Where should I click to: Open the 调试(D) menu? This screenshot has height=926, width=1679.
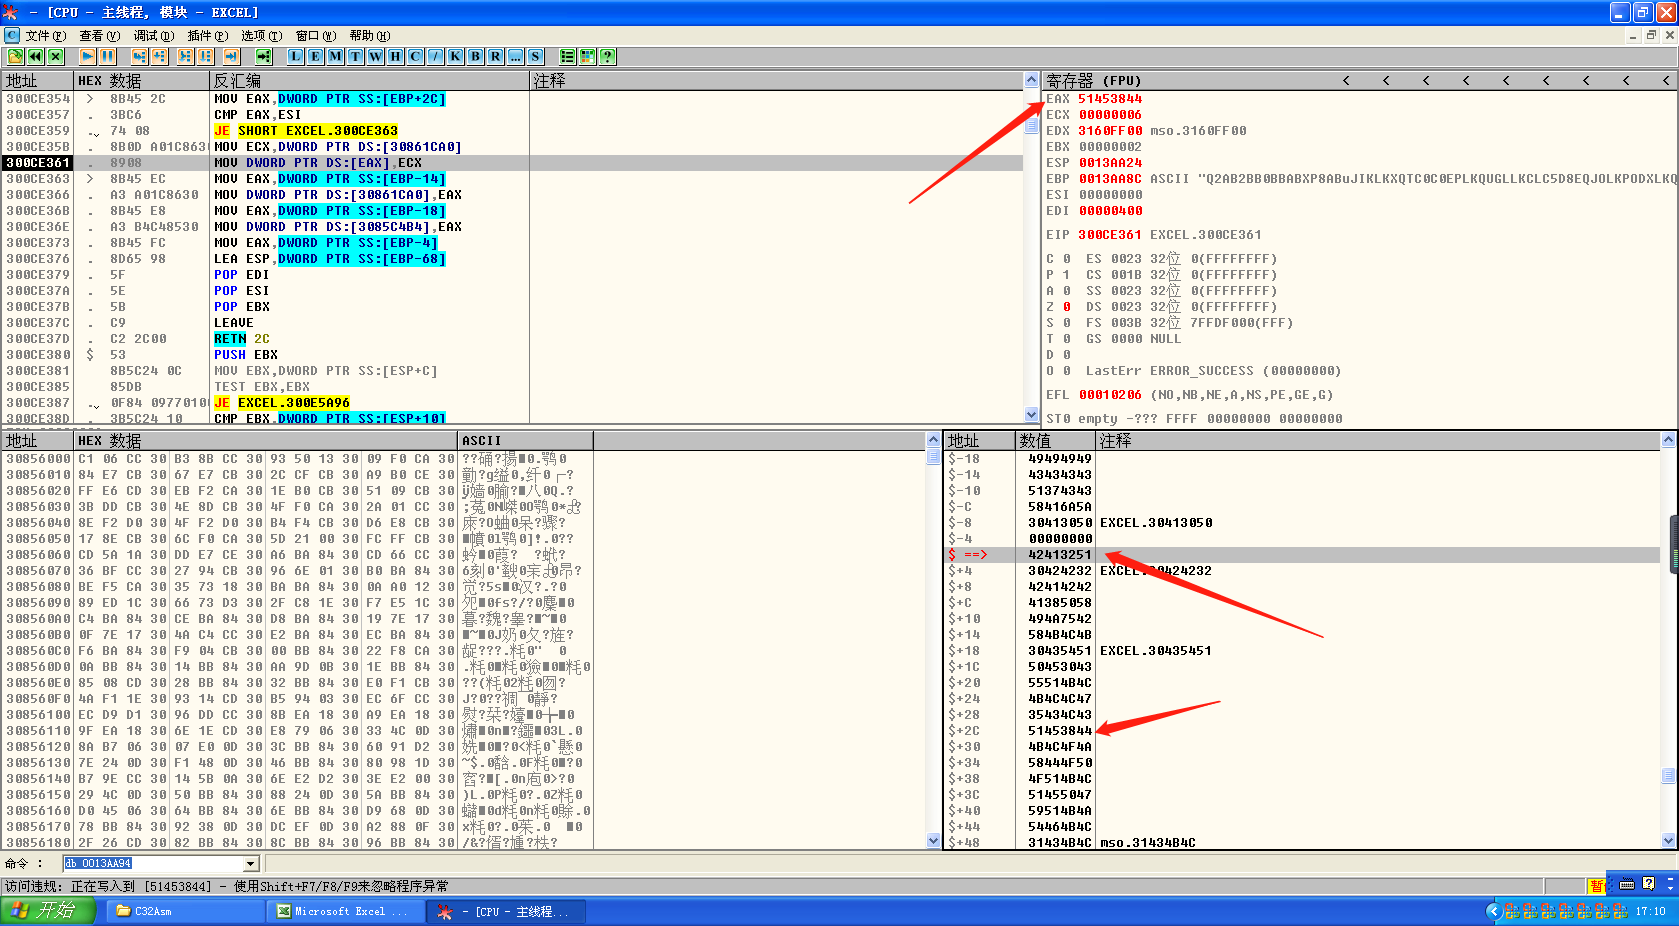[154, 36]
